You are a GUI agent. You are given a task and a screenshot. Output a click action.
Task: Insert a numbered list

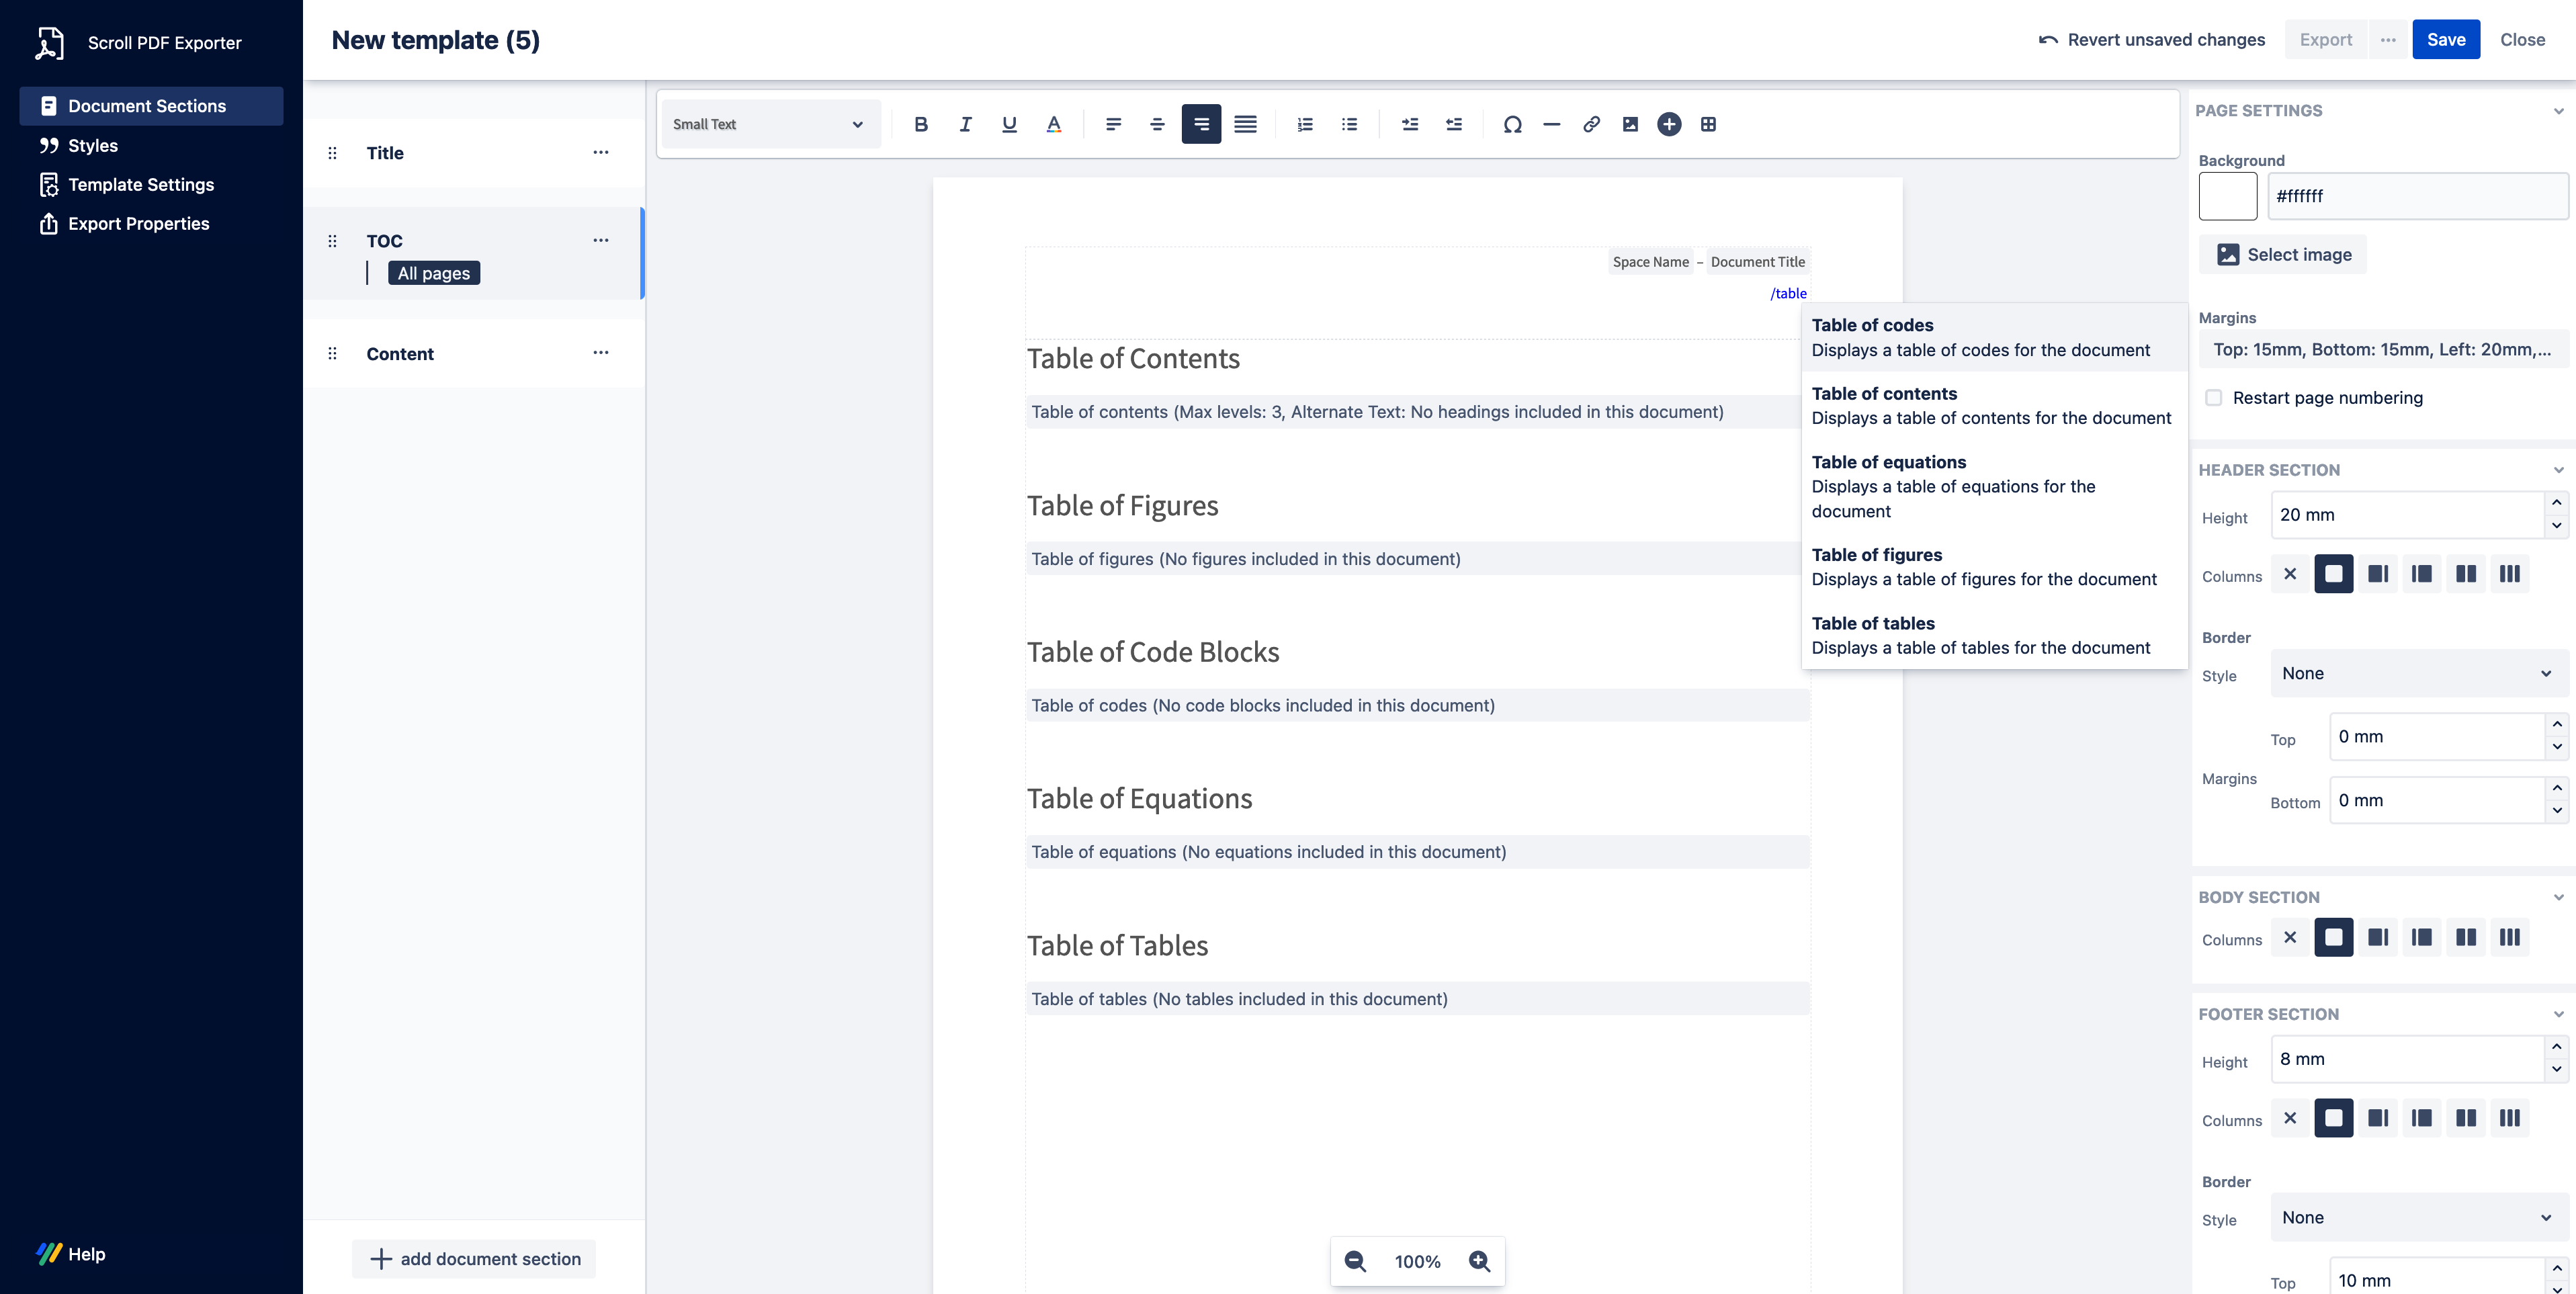(x=1305, y=124)
